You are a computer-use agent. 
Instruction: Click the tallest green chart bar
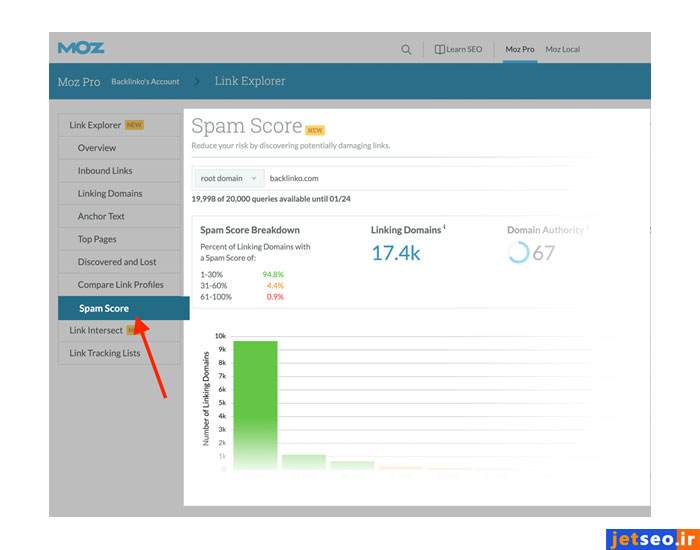(255, 400)
